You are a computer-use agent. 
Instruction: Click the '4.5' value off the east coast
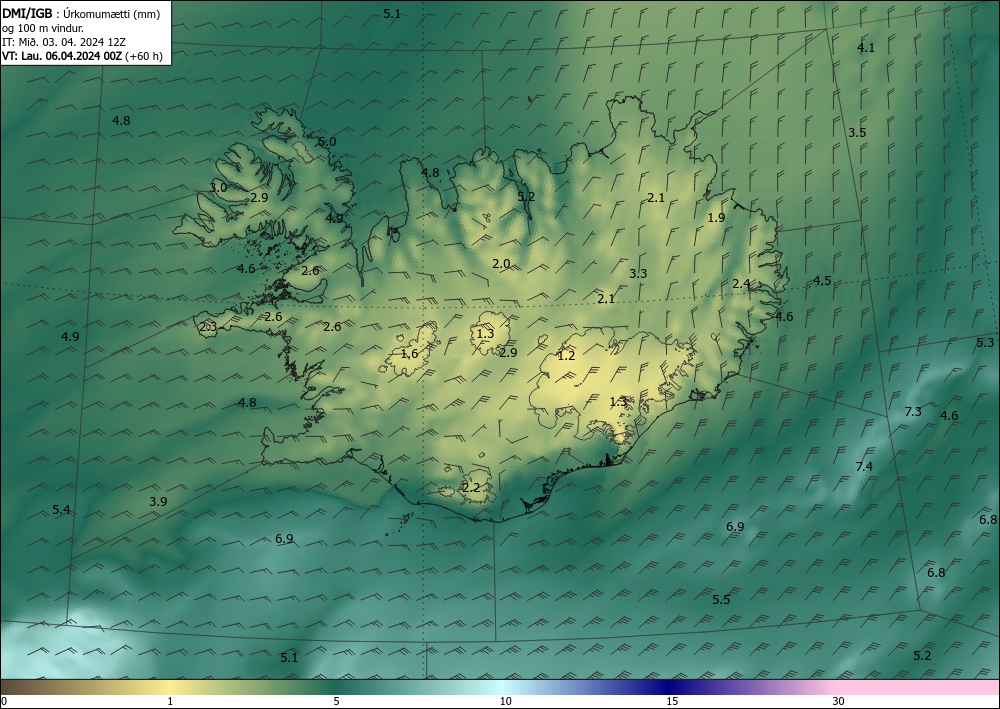click(x=822, y=281)
